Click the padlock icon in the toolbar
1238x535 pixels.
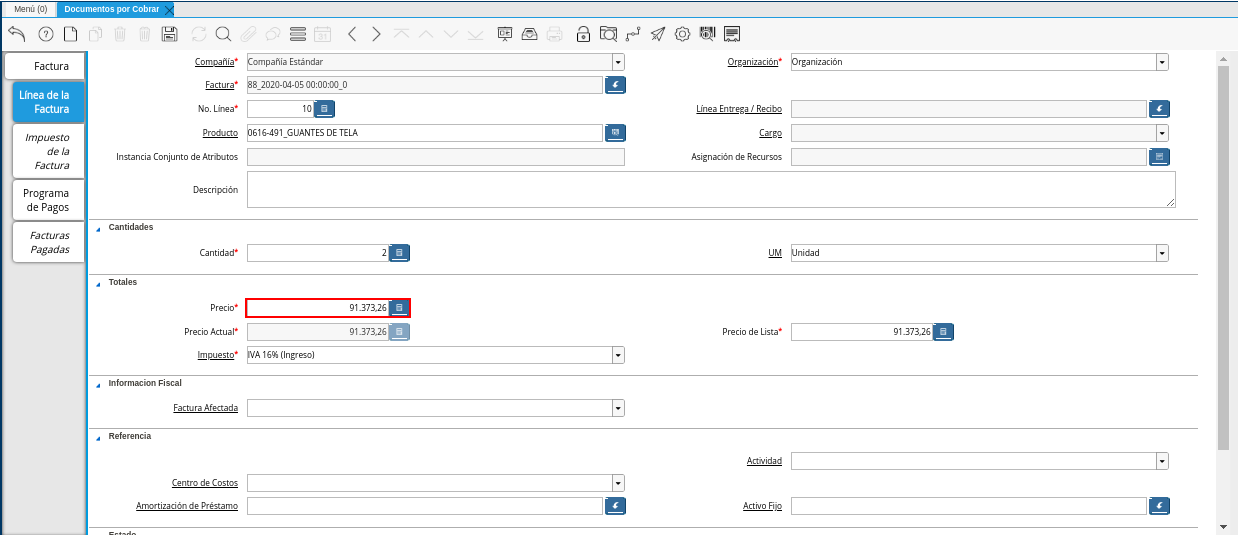(x=583, y=34)
